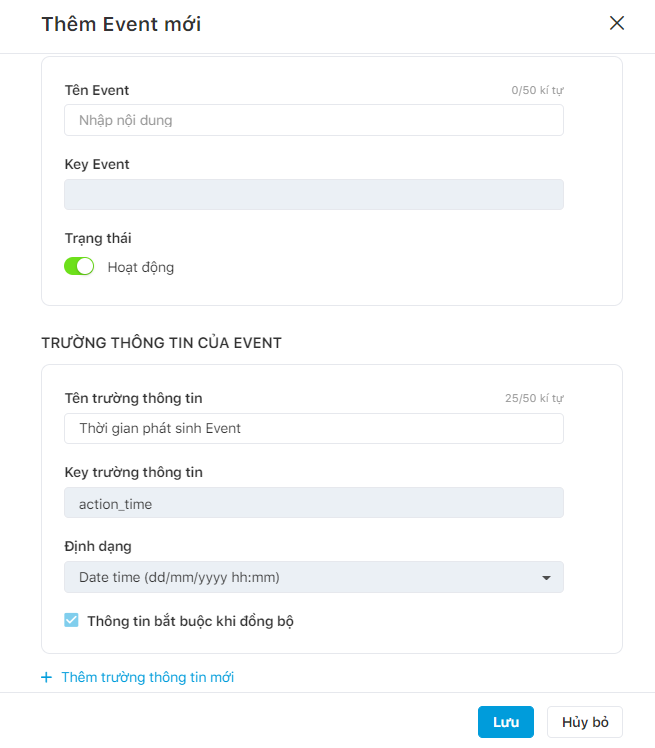
Task: Uncheck Thông tin bắt buộc khi đồng bộ checkbox
Action: pyautogui.click(x=71, y=620)
